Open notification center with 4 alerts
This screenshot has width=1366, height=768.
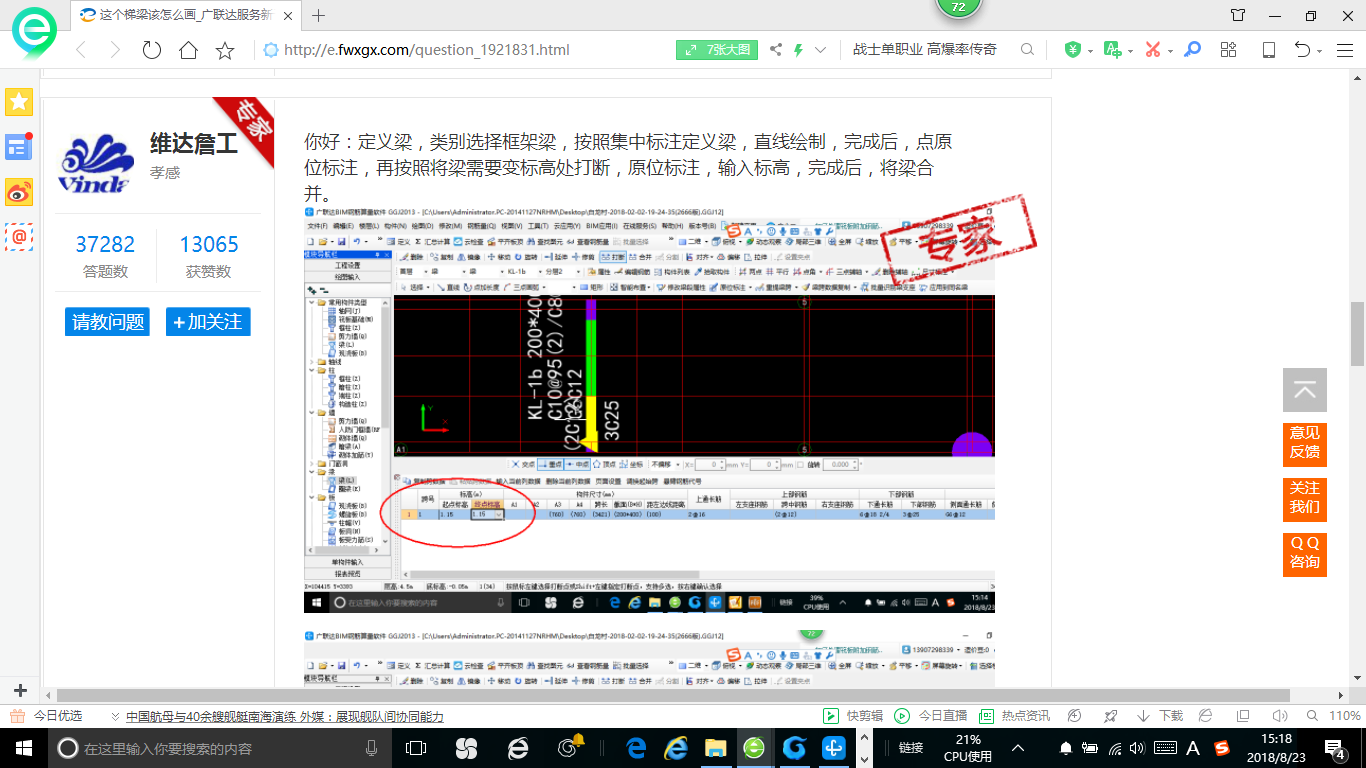coord(1337,747)
